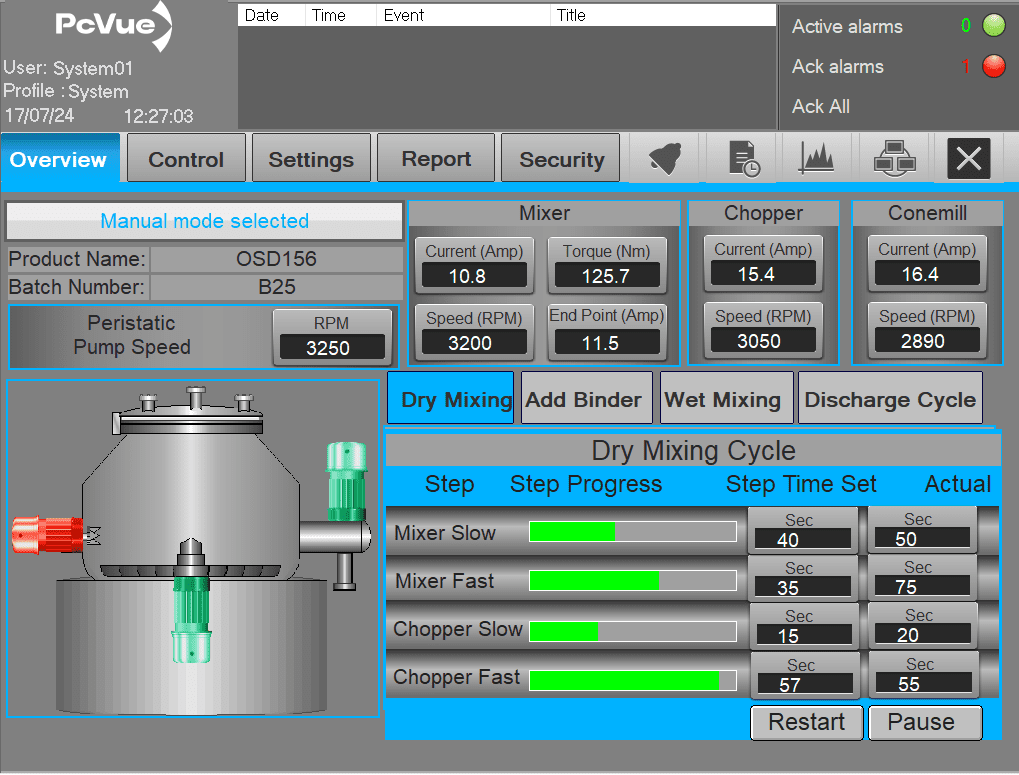This screenshot has height=775, width=1019.
Task: Click the green Active alarms indicator
Action: tap(993, 27)
